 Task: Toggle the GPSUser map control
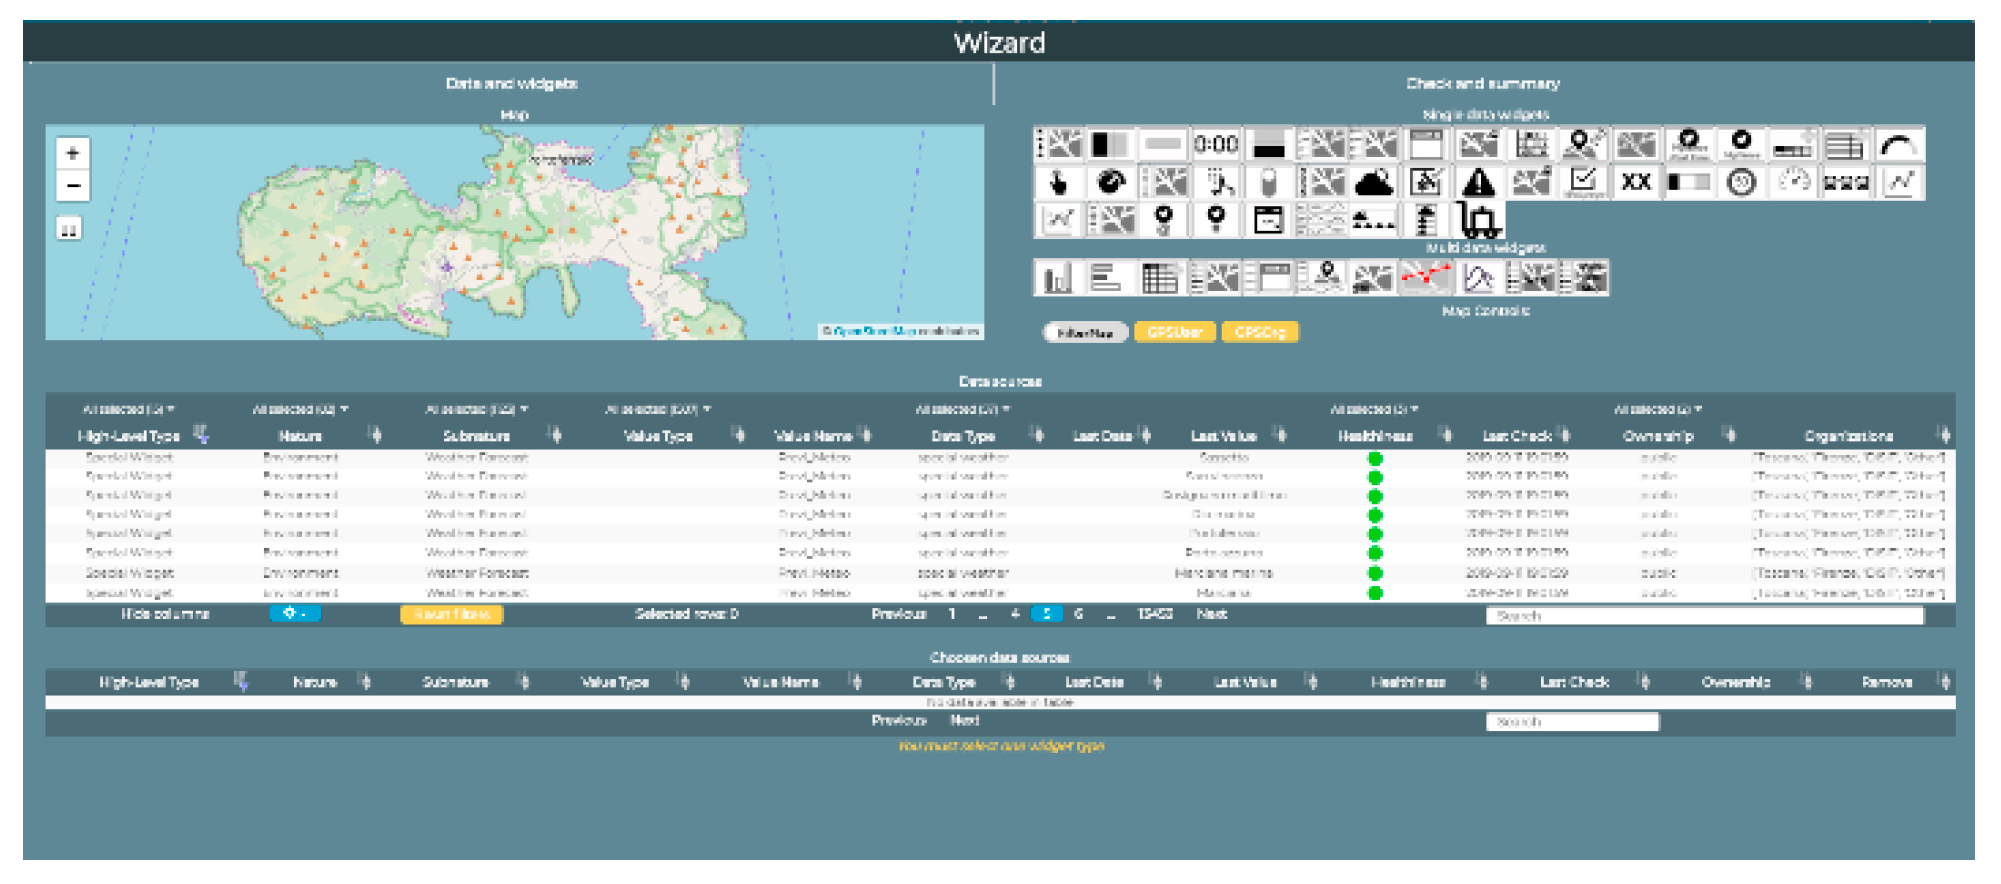pyautogui.click(x=1174, y=333)
